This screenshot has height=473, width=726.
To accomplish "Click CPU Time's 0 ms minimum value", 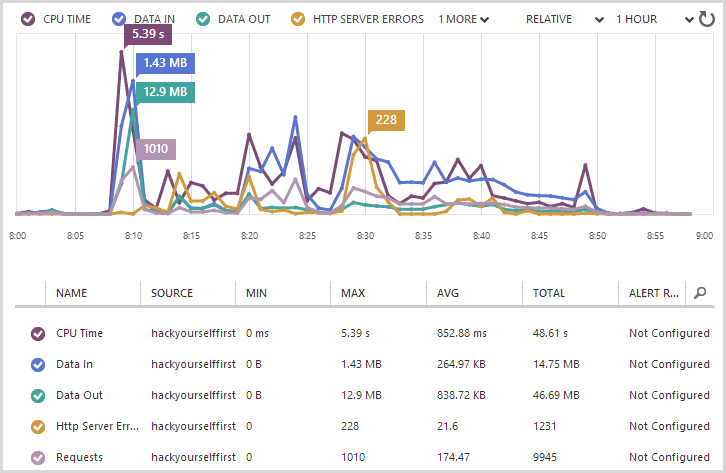I will [x=257, y=333].
